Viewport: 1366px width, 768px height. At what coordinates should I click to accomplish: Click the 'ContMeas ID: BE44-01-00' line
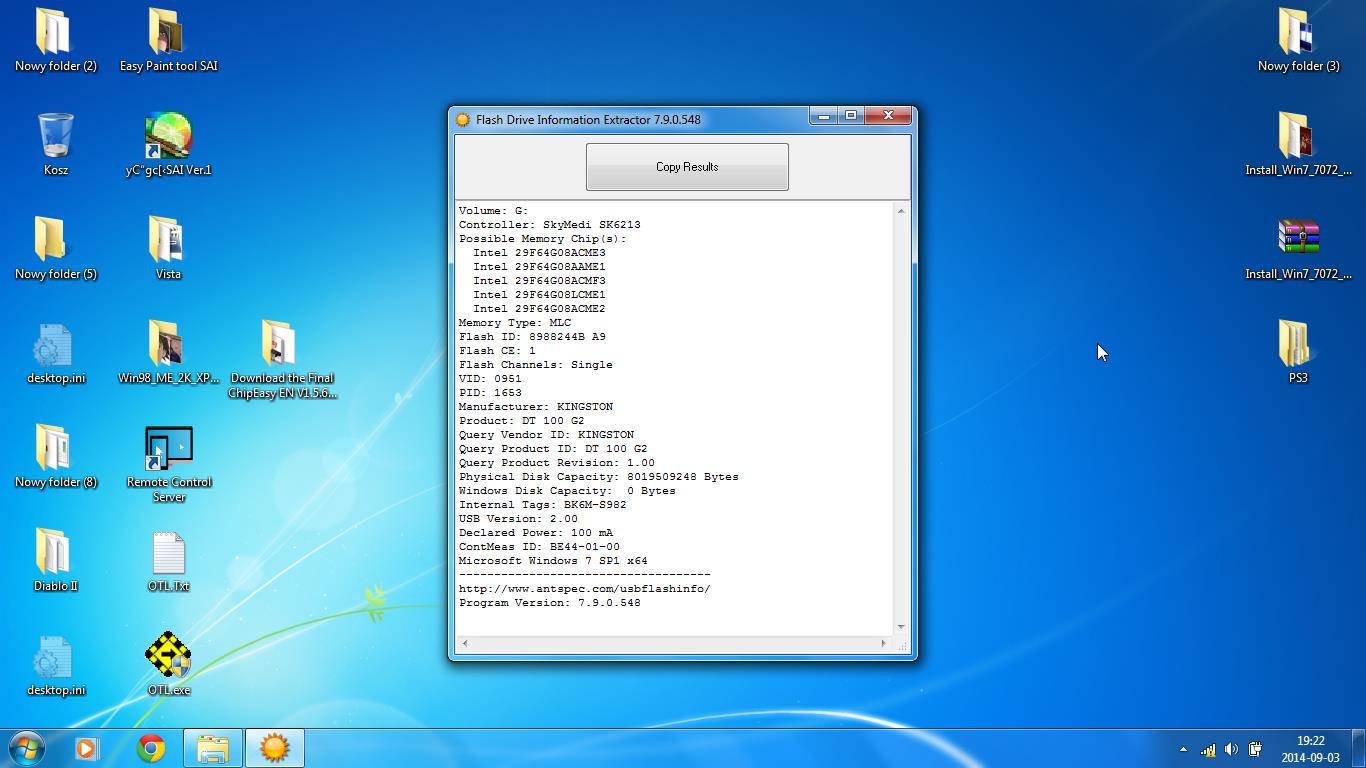click(x=539, y=547)
